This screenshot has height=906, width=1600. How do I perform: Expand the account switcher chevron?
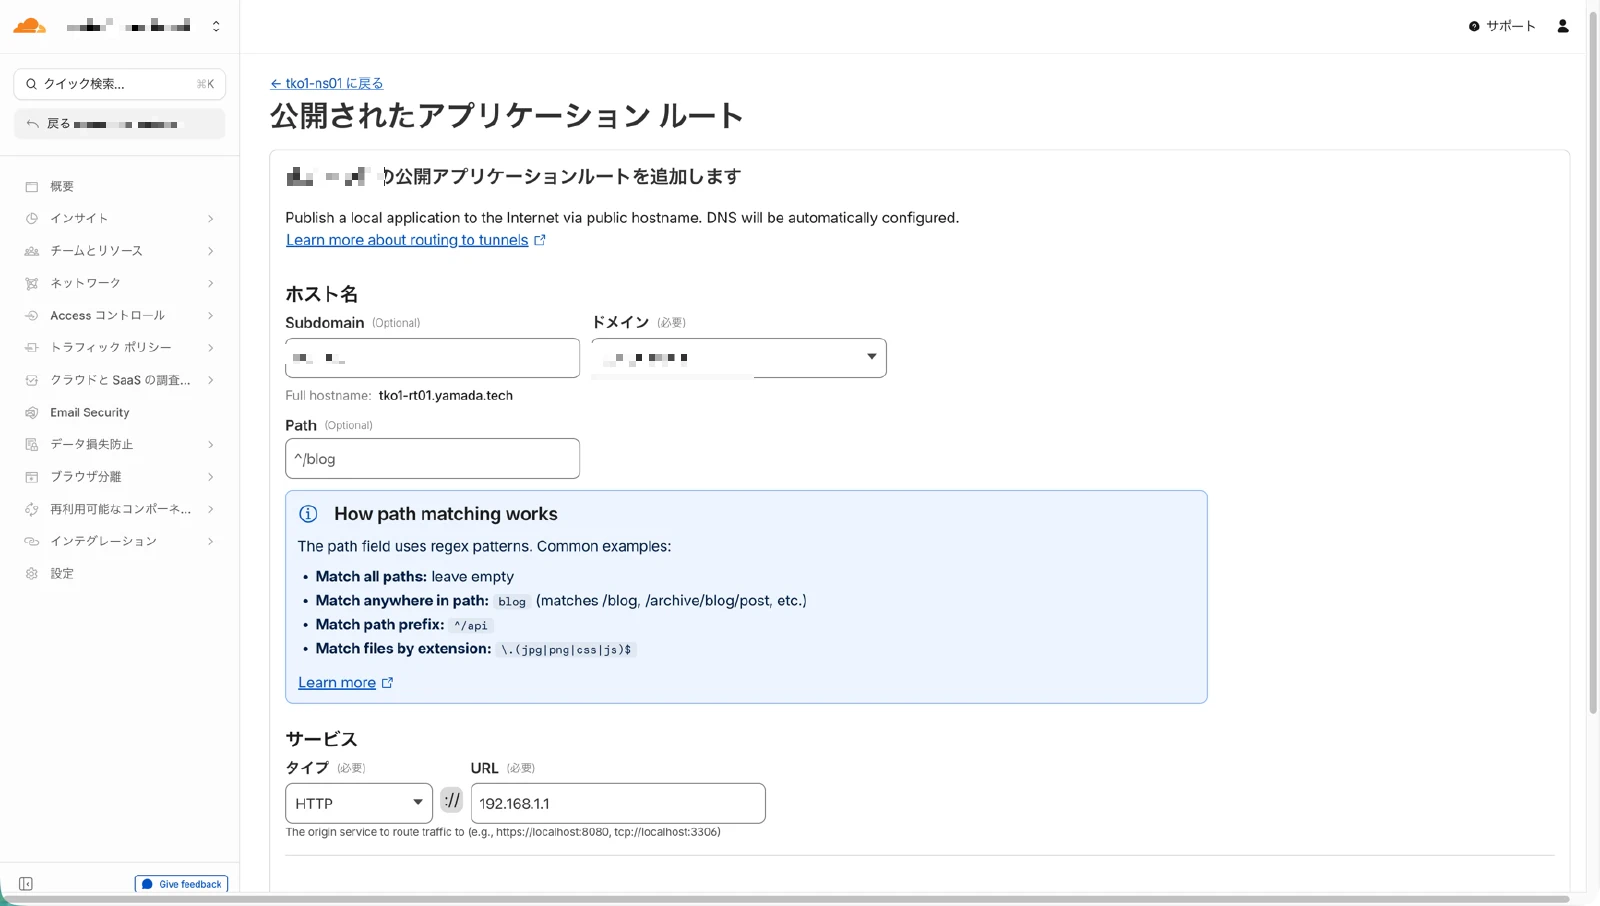[216, 26]
